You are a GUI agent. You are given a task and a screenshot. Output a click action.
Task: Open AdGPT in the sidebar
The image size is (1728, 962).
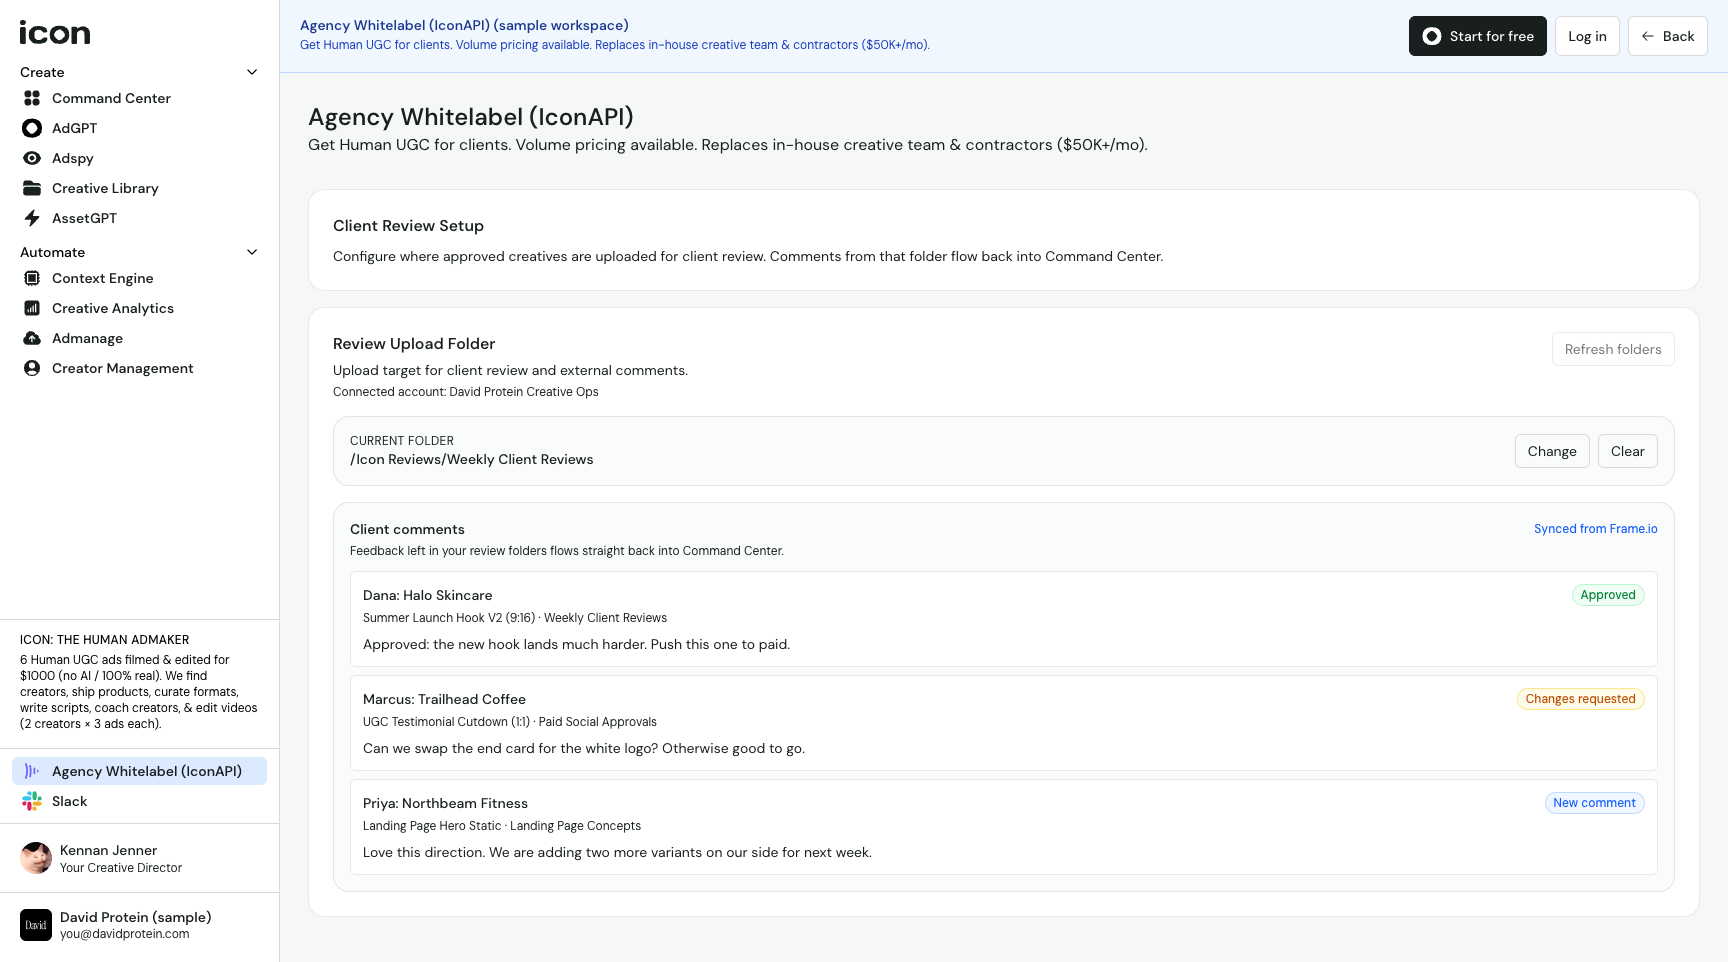(139, 128)
